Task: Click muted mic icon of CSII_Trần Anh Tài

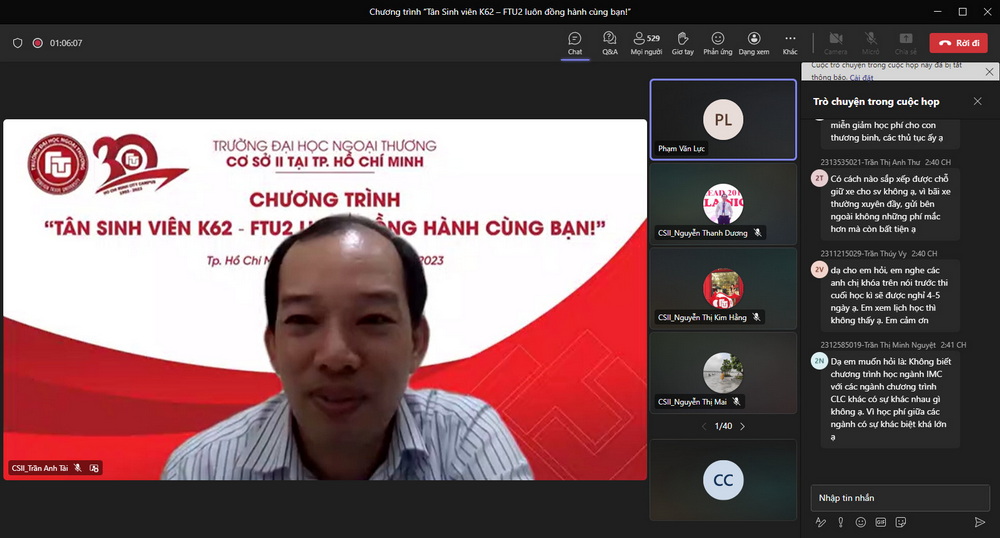Action: point(78,468)
